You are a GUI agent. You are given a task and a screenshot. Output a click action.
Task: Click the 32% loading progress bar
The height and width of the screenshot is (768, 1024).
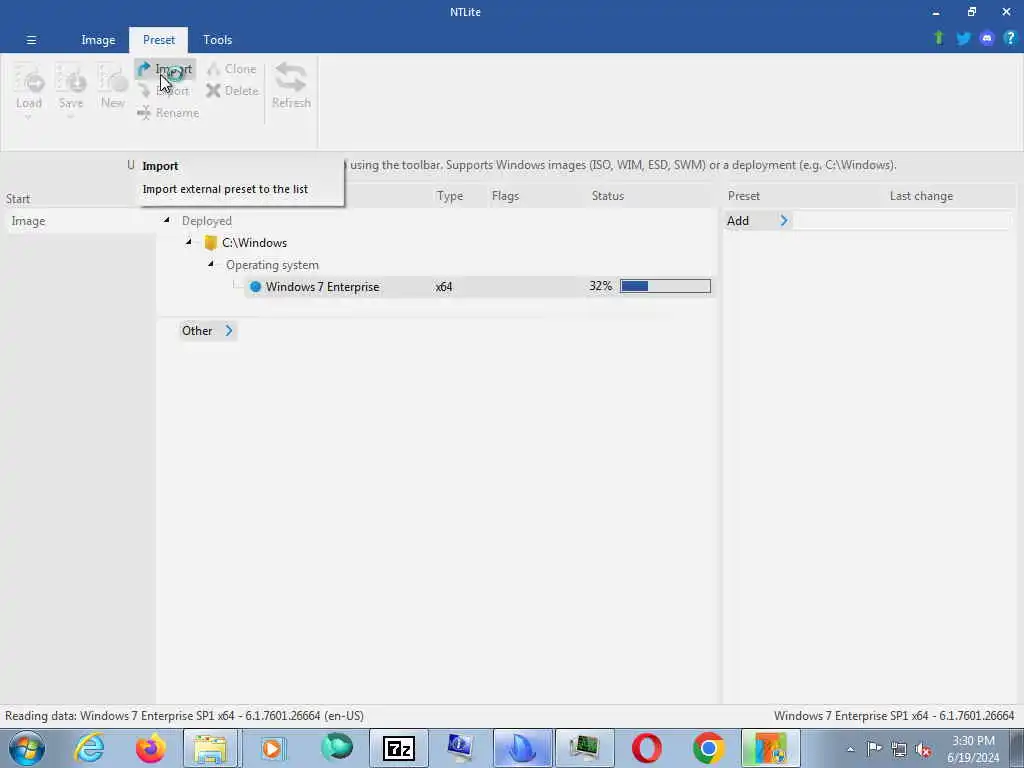pyautogui.click(x=665, y=286)
